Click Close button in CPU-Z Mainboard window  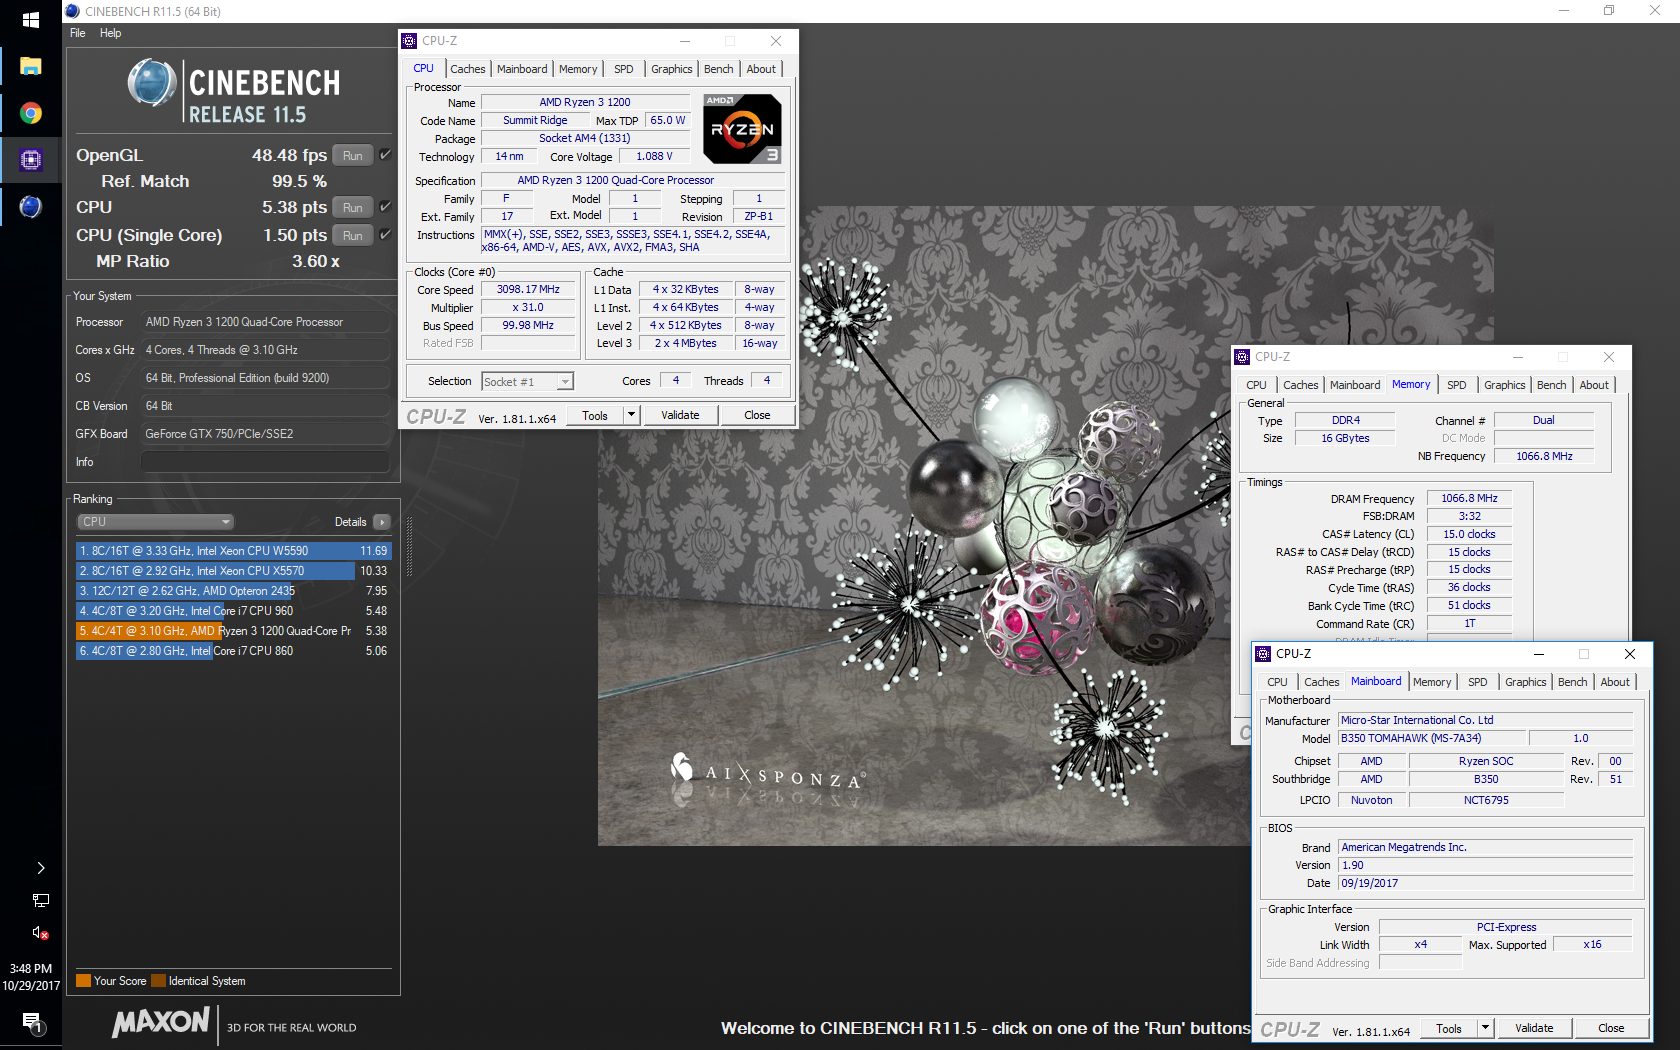pos(1611,1029)
